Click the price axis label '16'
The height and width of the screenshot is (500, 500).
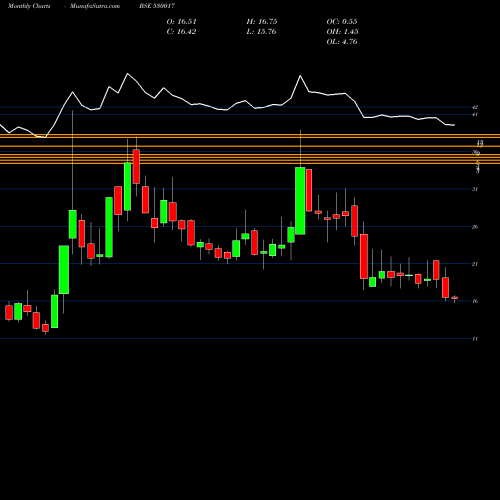475,301
